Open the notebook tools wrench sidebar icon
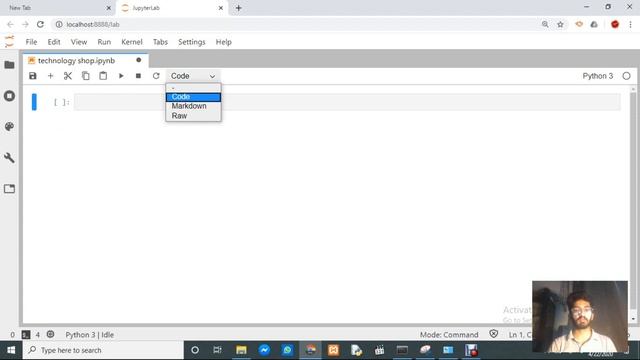The height and width of the screenshot is (360, 640). click(9, 158)
